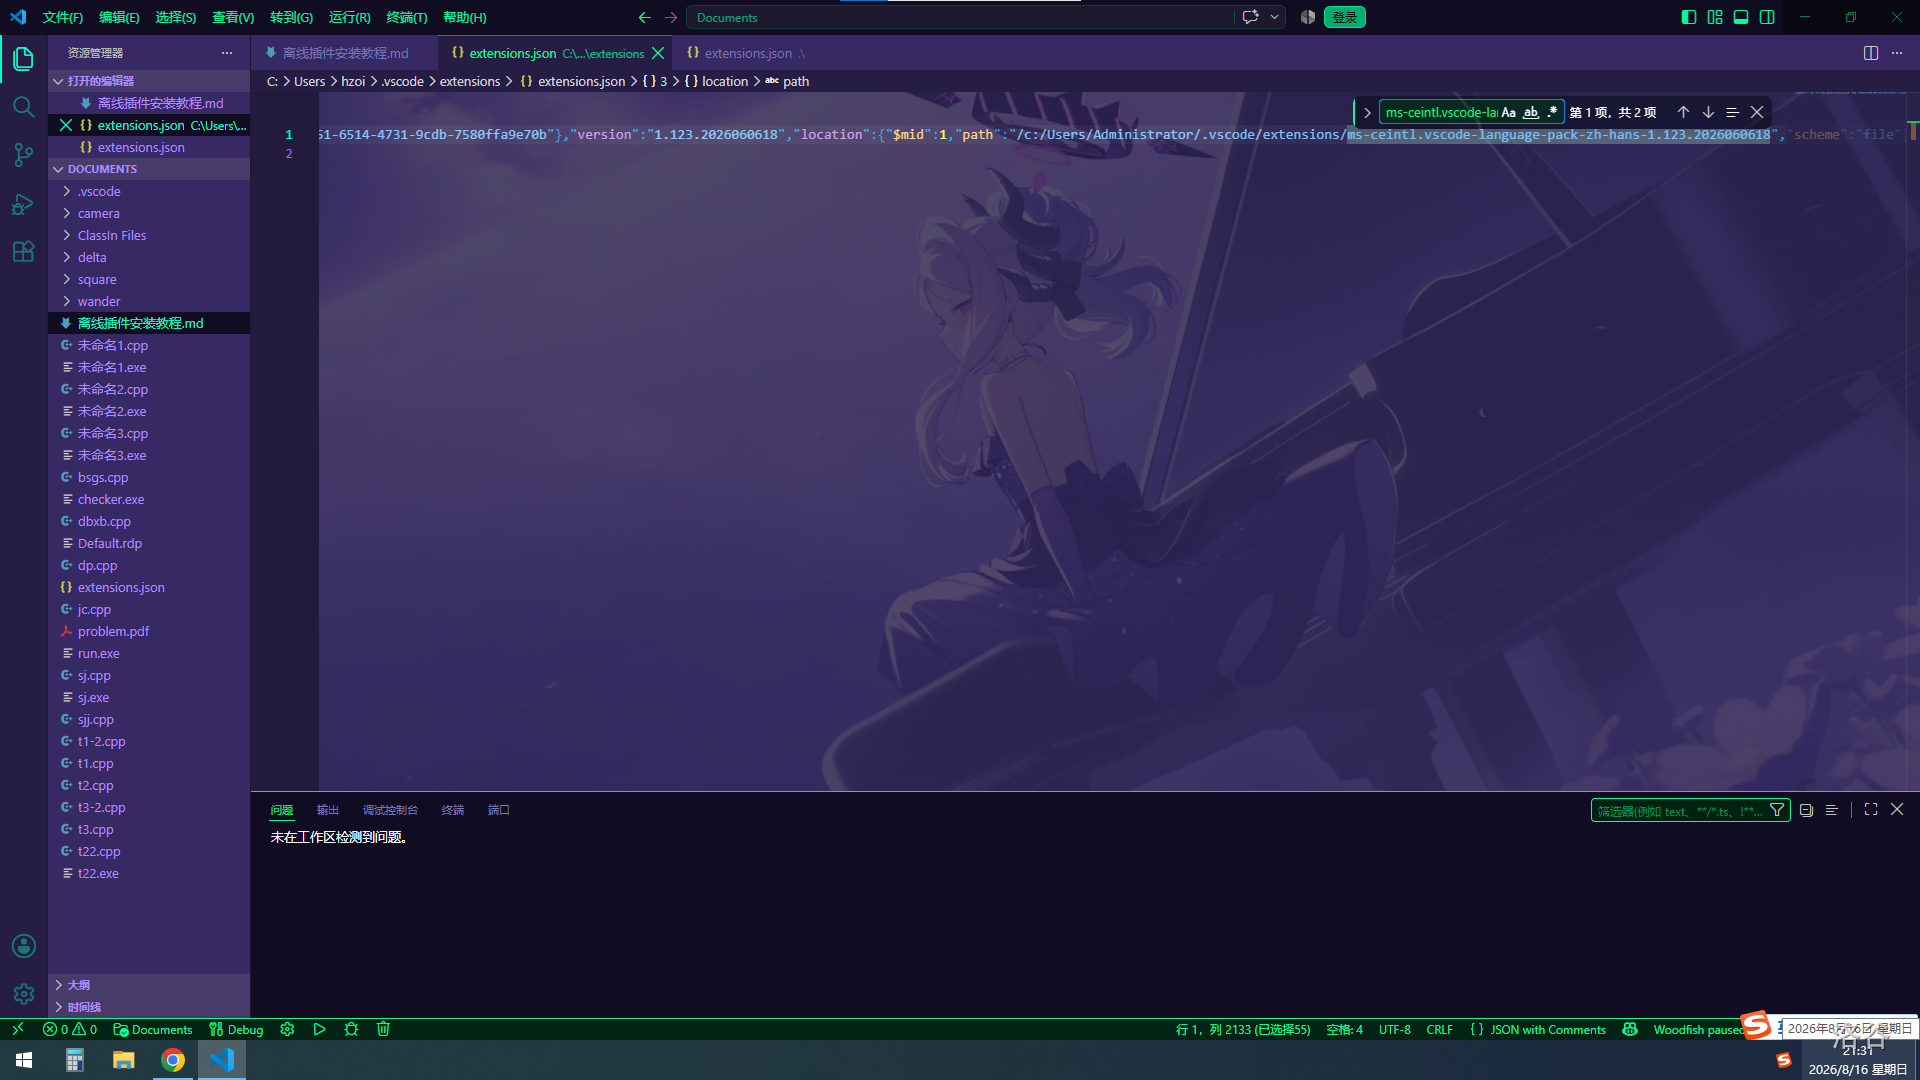
Task: Open the 文件(F) menu
Action: click(x=63, y=17)
